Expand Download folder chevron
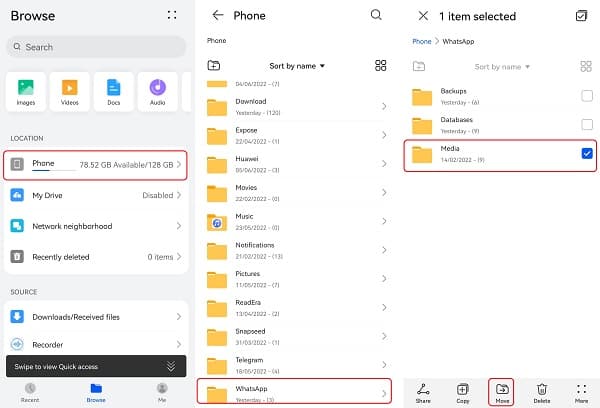This screenshot has height=408, width=600. pos(384,106)
